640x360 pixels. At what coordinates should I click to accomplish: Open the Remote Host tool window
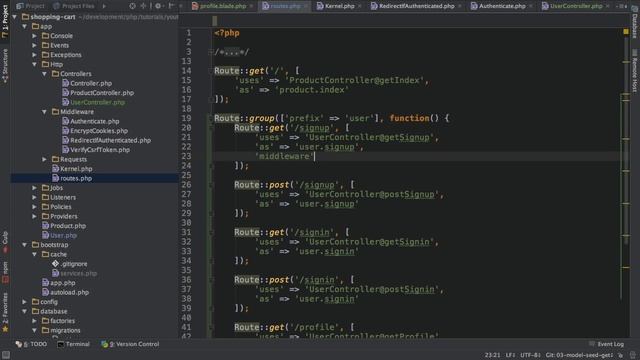[x=635, y=71]
